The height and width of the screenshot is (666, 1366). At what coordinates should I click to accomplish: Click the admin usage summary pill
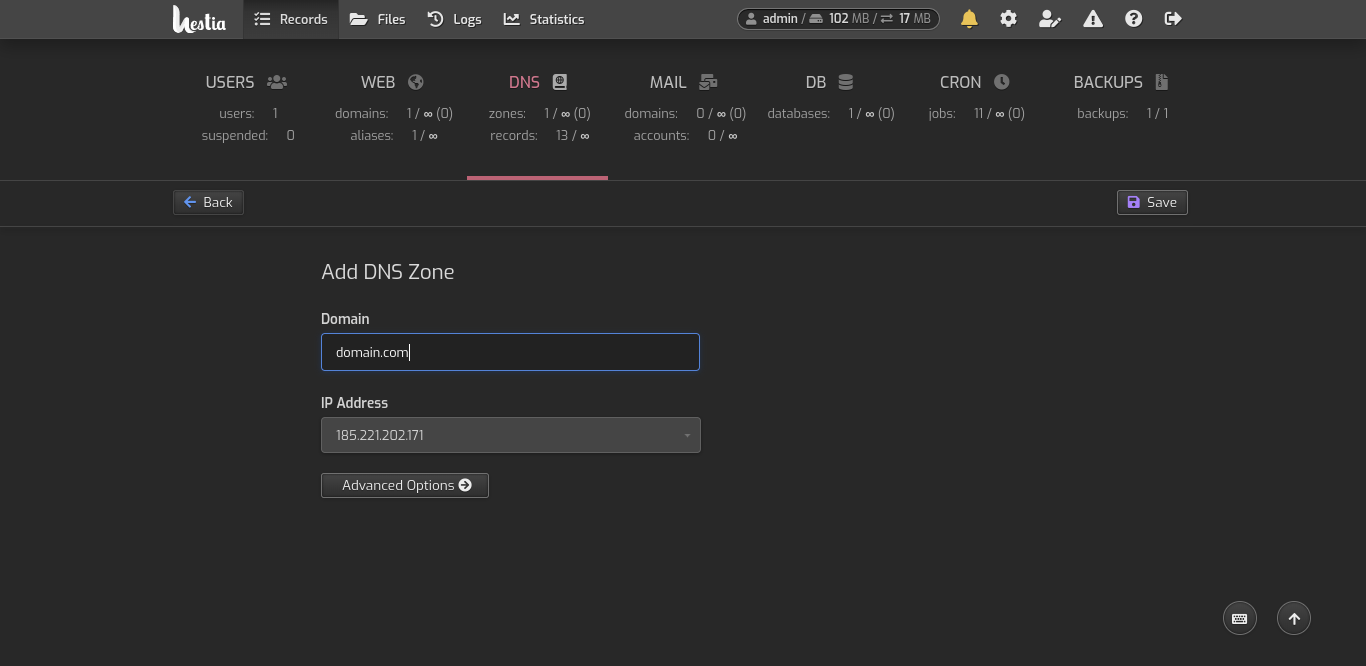[838, 19]
